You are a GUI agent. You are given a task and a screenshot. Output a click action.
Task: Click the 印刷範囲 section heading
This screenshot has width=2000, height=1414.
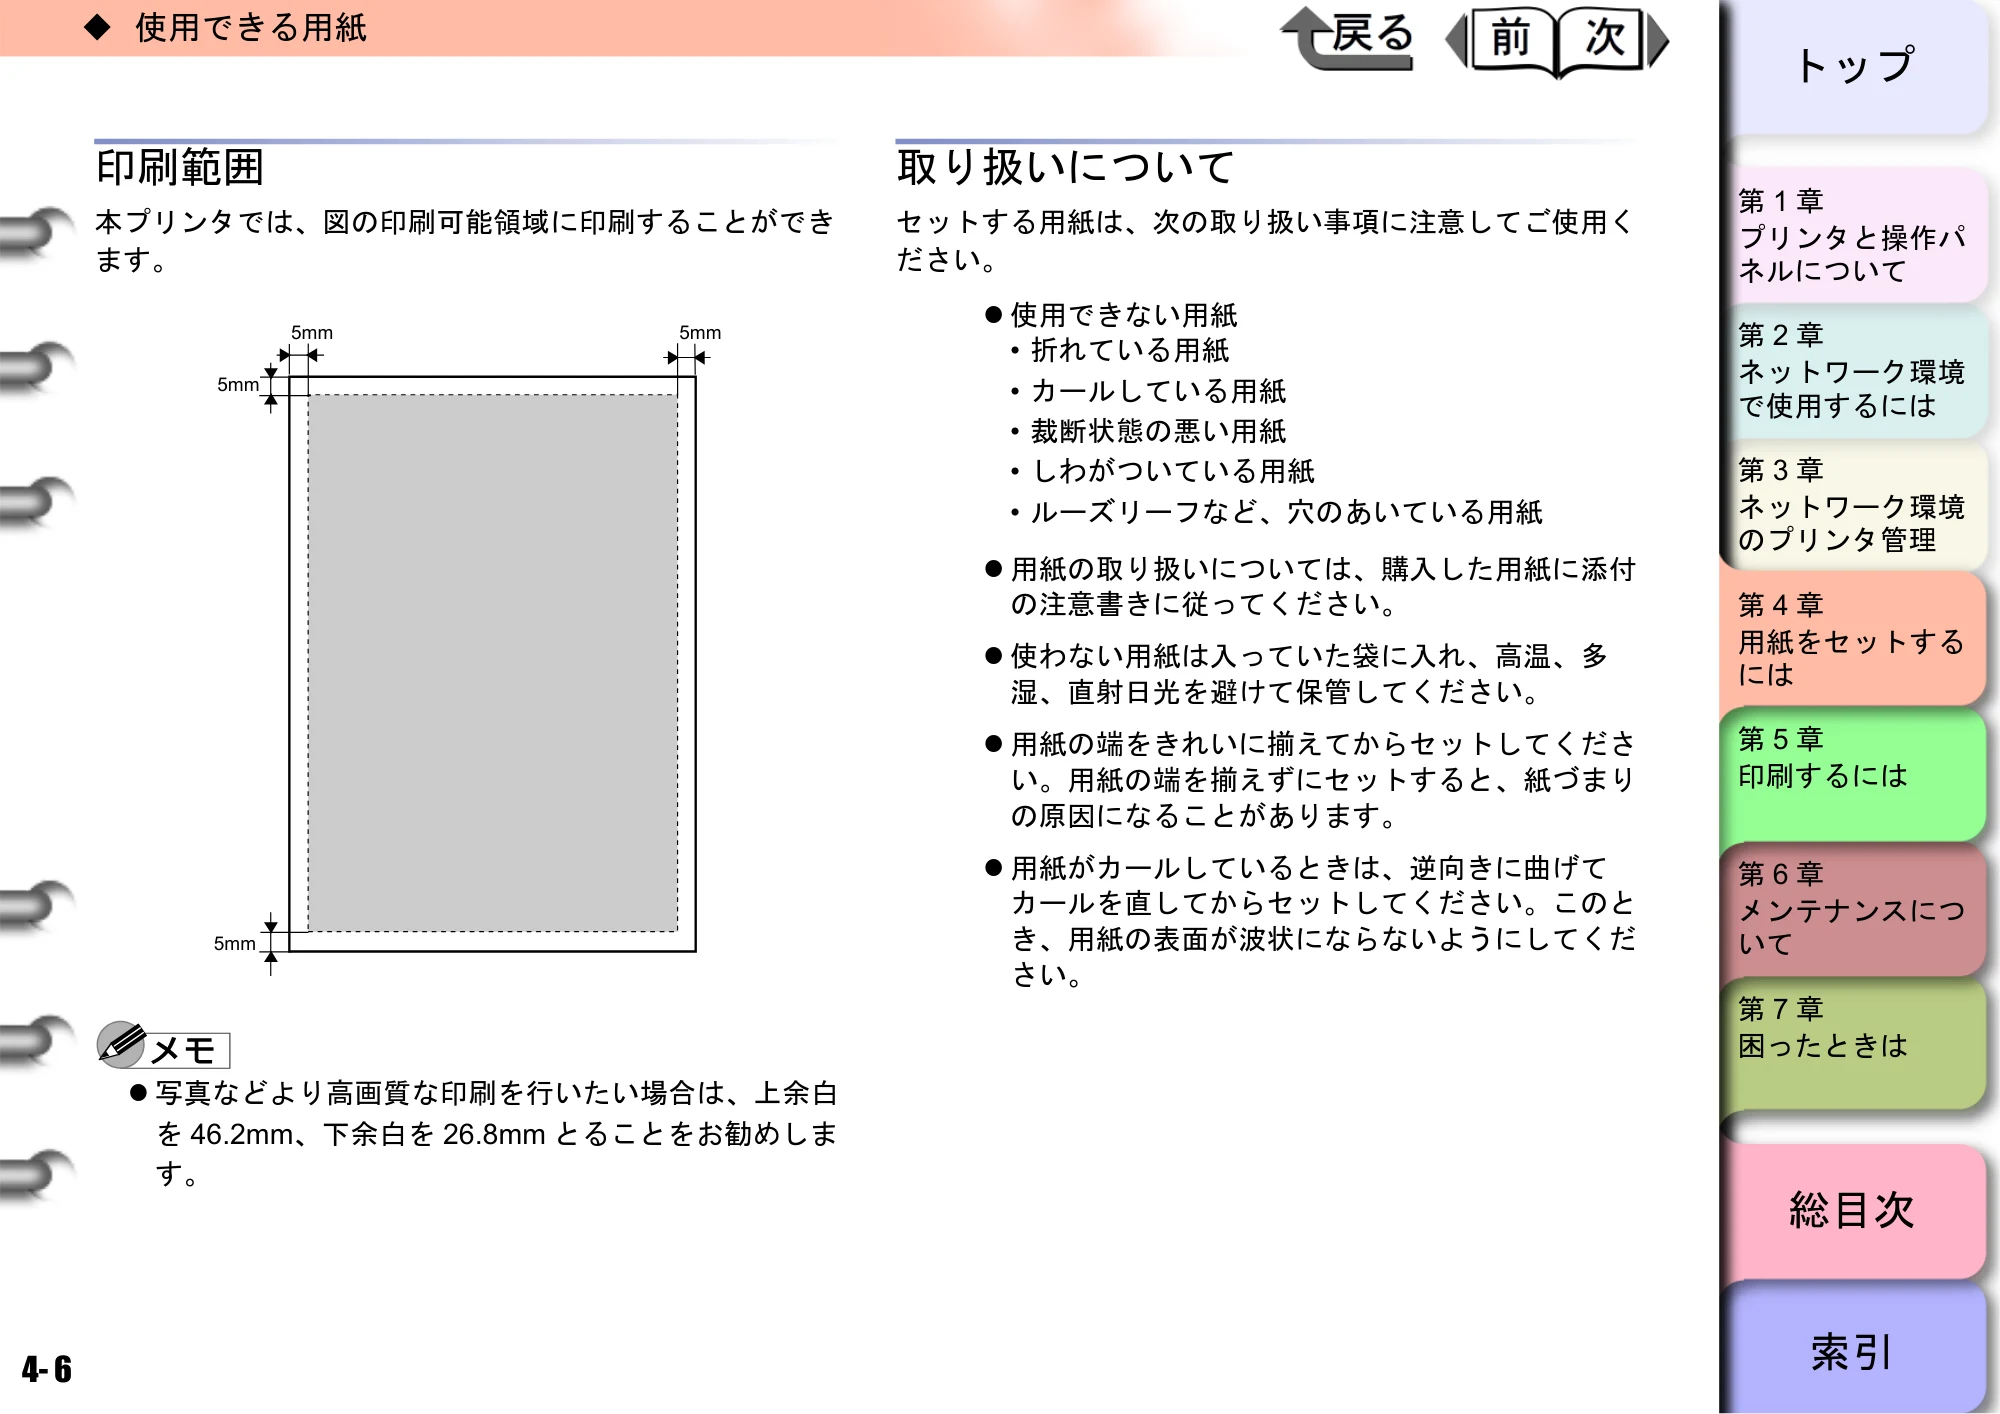pyautogui.click(x=180, y=167)
